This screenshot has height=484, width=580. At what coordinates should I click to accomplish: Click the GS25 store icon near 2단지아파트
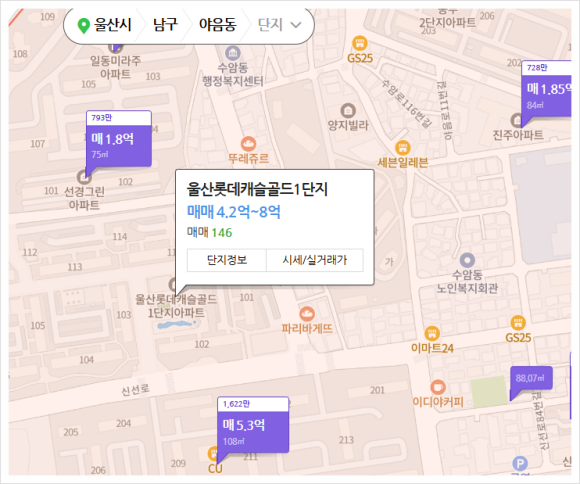pos(360,43)
